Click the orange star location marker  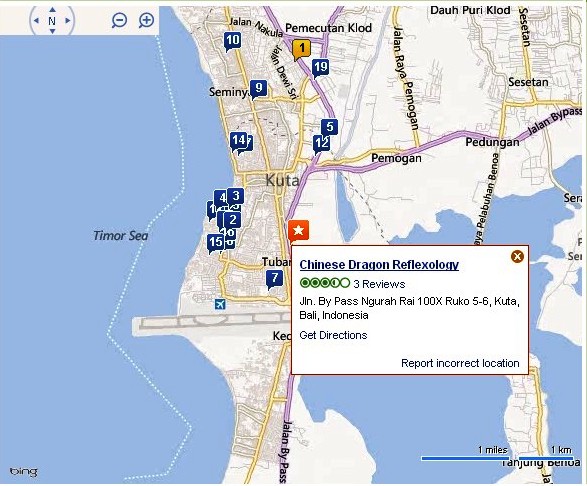coord(298,231)
